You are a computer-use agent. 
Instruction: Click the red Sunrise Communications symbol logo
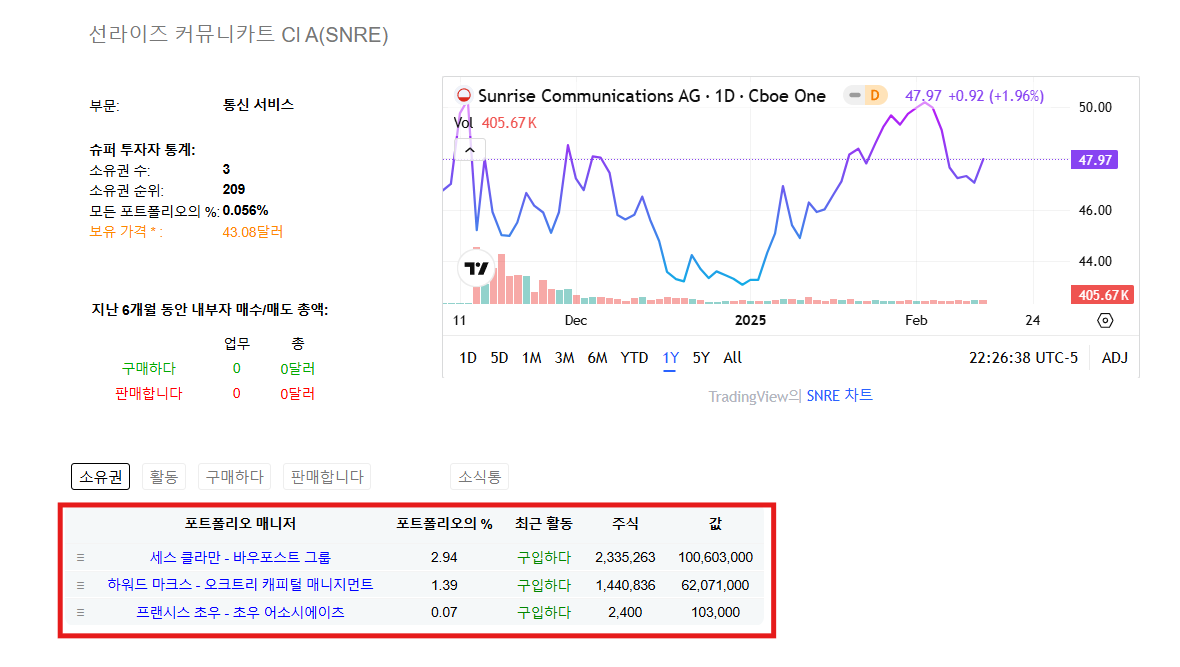coord(464,96)
